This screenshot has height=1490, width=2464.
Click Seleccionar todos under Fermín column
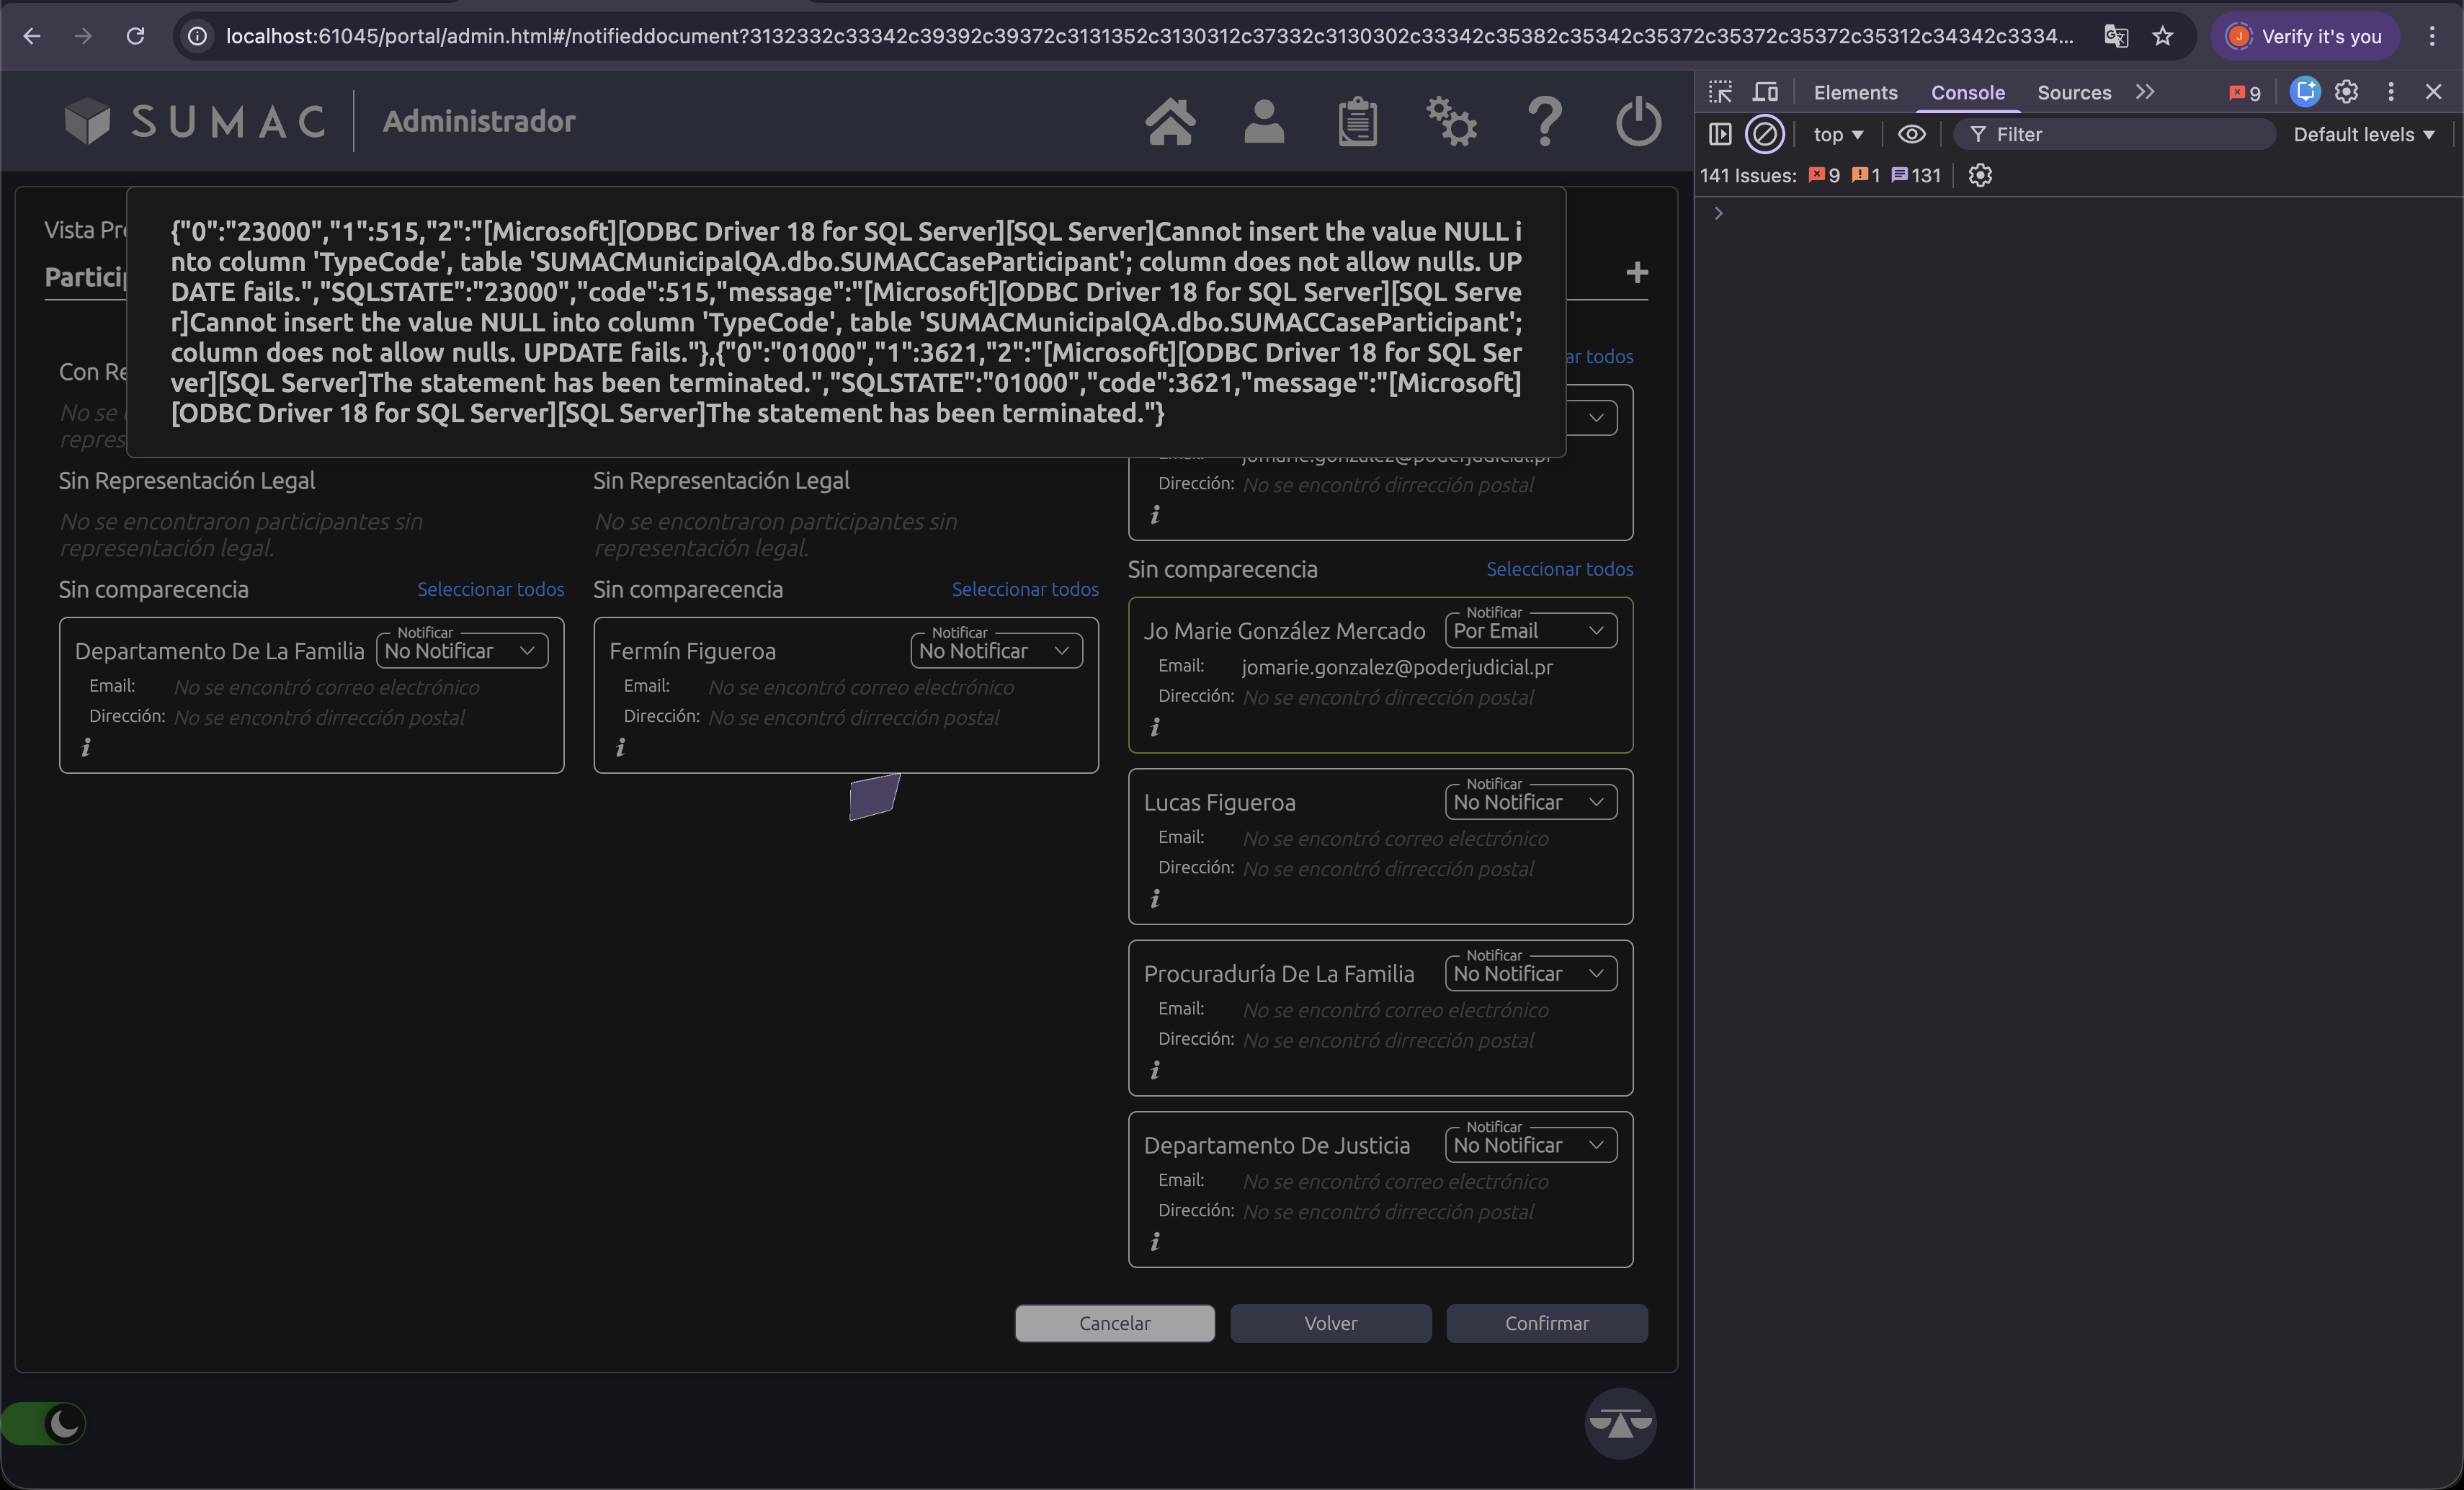pyautogui.click(x=1024, y=589)
